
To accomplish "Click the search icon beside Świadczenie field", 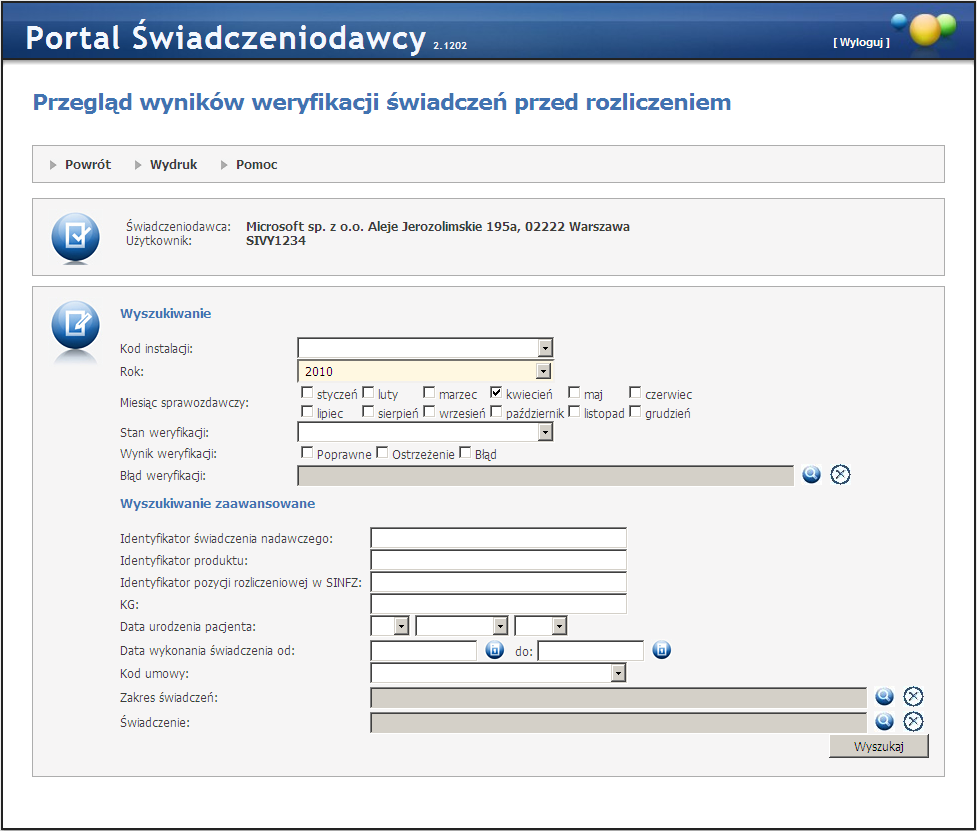I will (x=884, y=721).
